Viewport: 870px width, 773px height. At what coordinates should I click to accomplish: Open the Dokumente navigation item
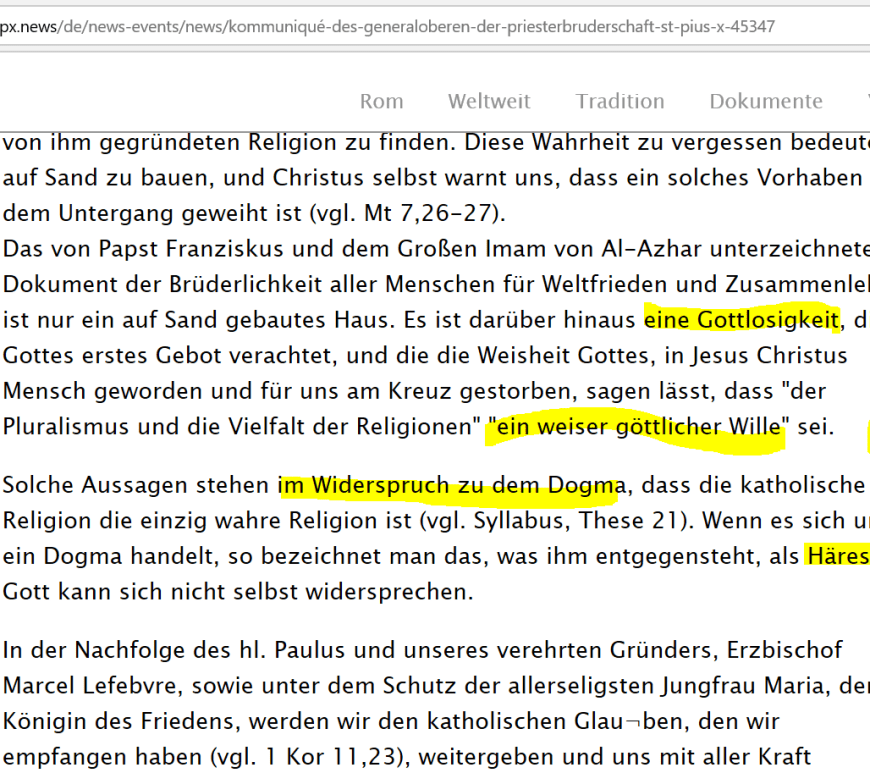coord(766,101)
